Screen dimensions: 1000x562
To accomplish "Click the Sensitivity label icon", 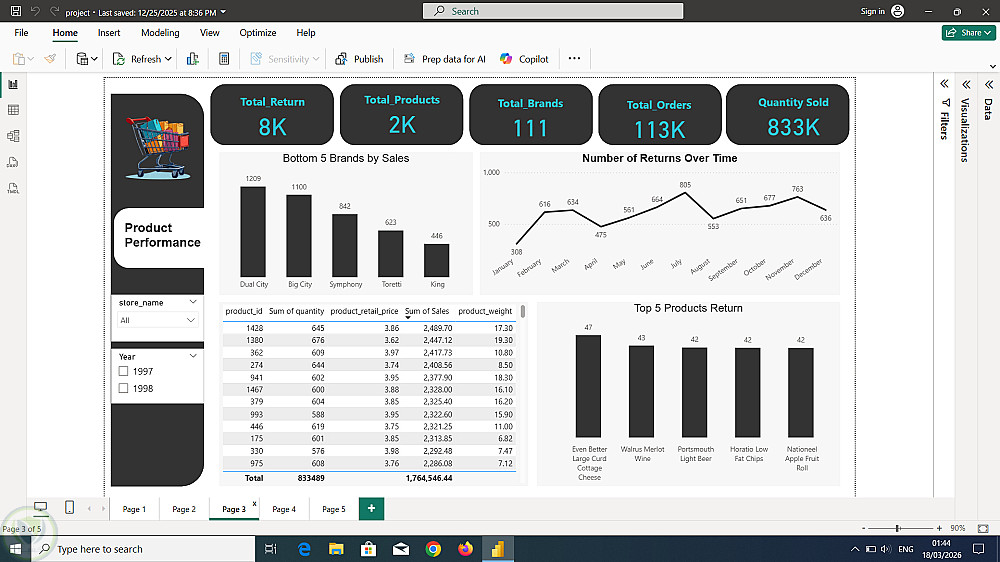I will (x=256, y=59).
